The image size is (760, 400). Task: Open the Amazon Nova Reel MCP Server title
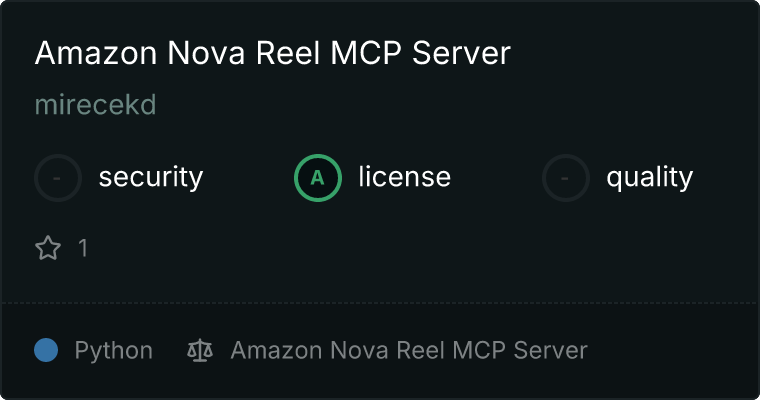pos(272,53)
